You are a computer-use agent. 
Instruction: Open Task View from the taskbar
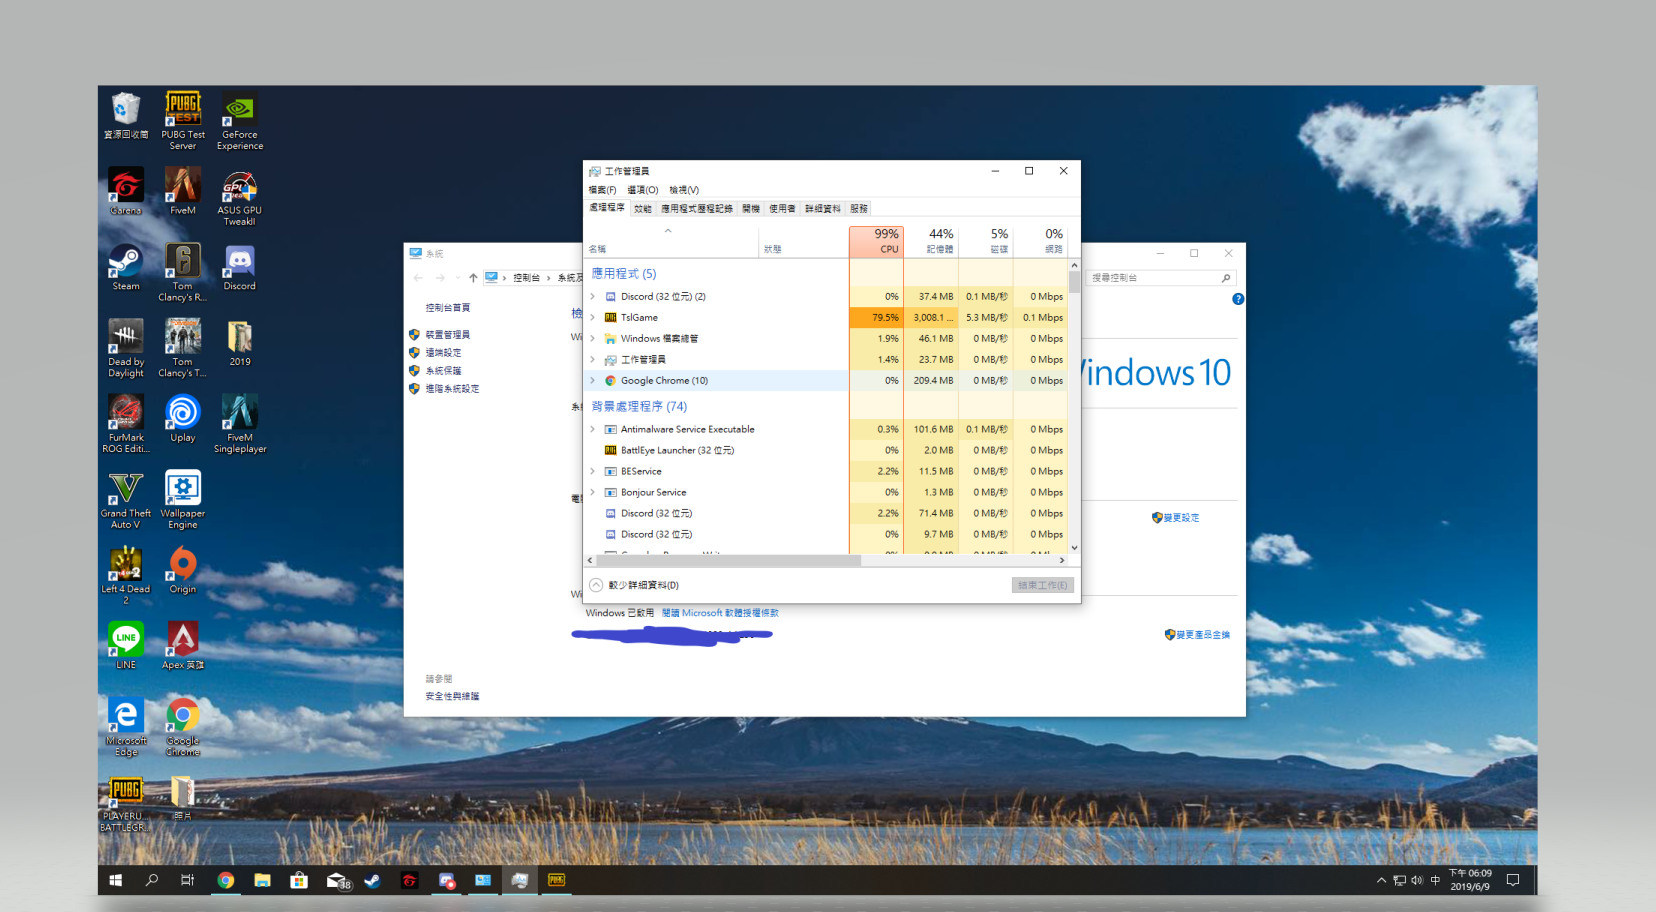[187, 880]
